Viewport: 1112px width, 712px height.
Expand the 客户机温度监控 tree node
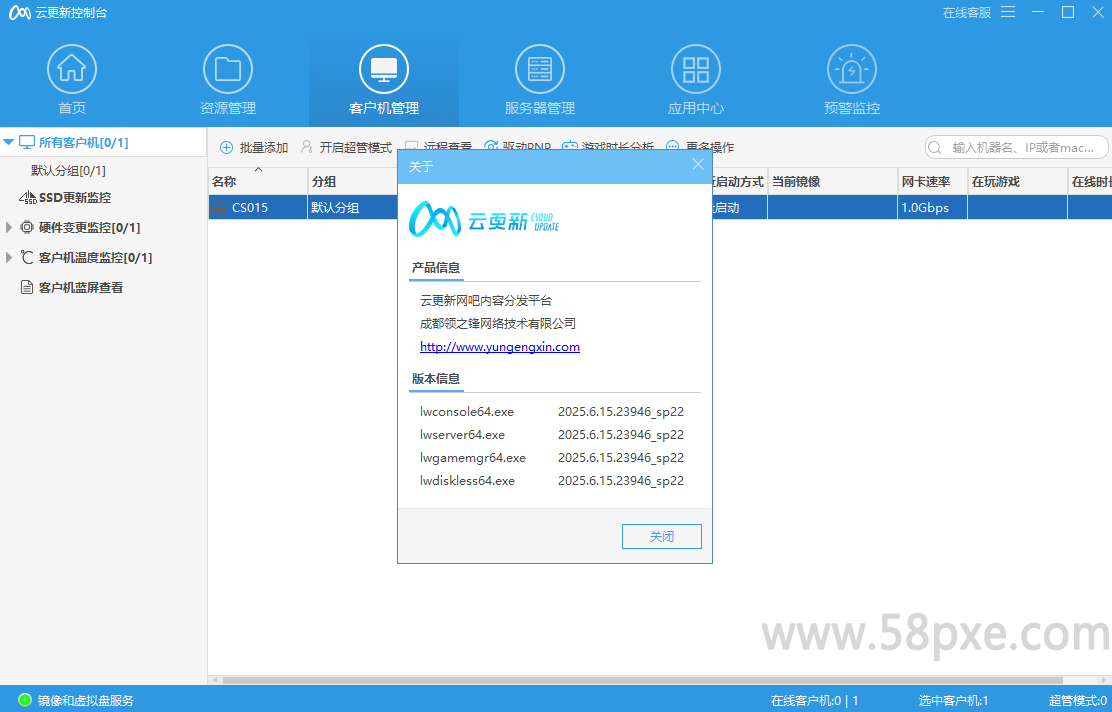(x=9, y=257)
